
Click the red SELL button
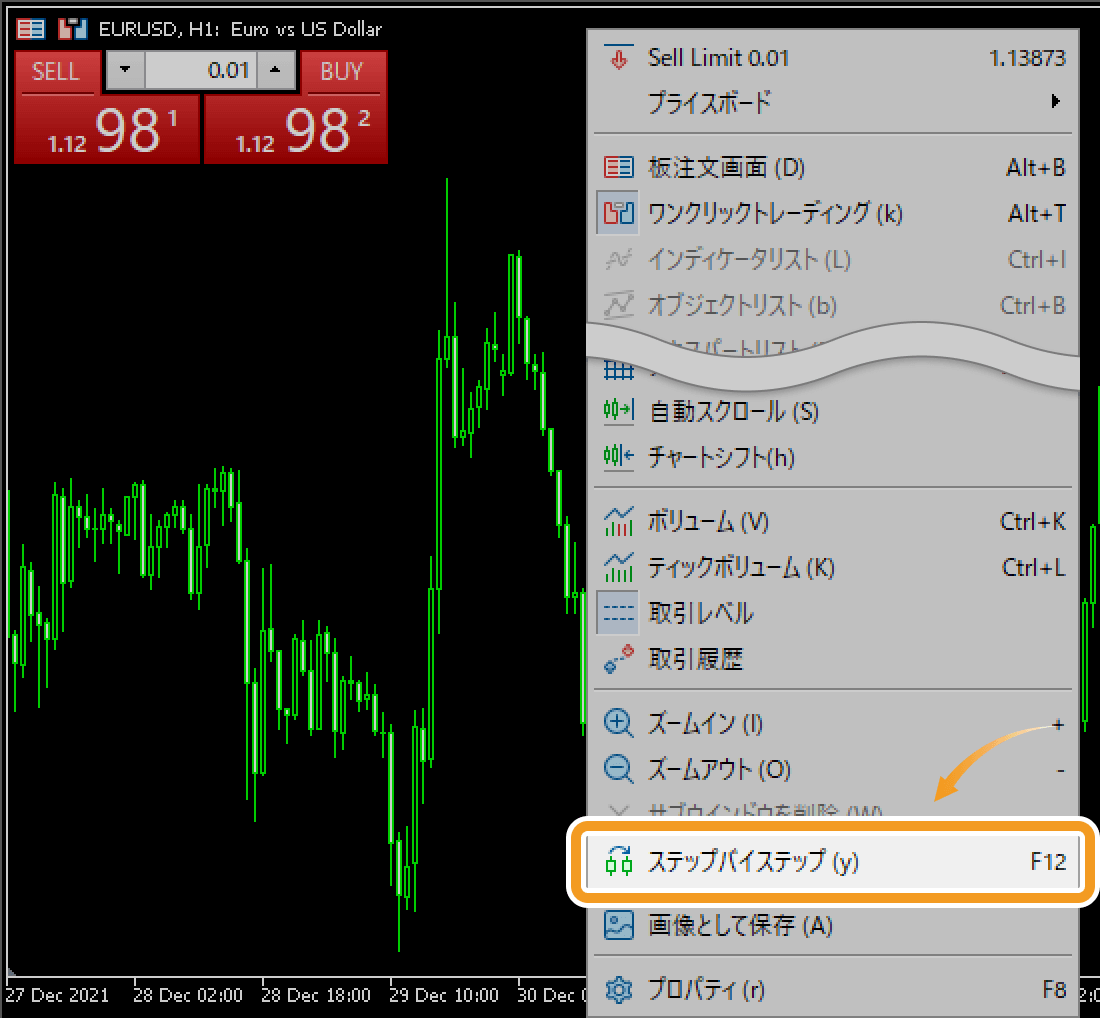pos(55,72)
